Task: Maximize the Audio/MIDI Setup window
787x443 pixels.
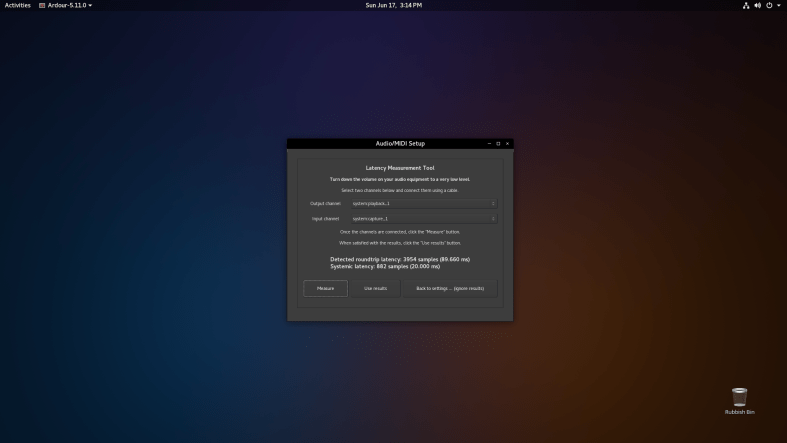Action: [498, 143]
